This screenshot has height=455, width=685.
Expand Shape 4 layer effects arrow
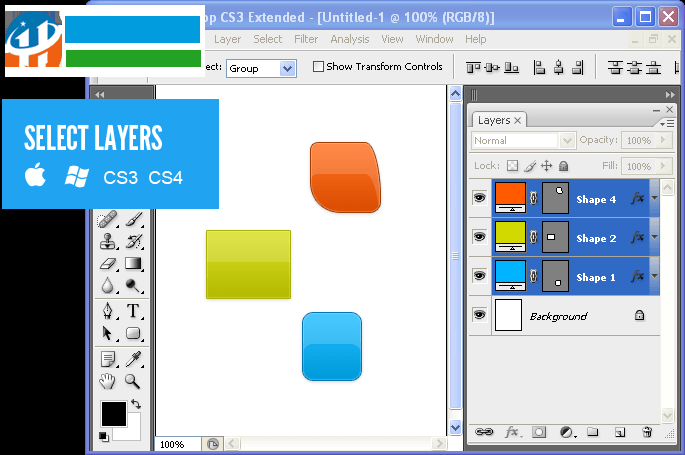(x=654, y=198)
